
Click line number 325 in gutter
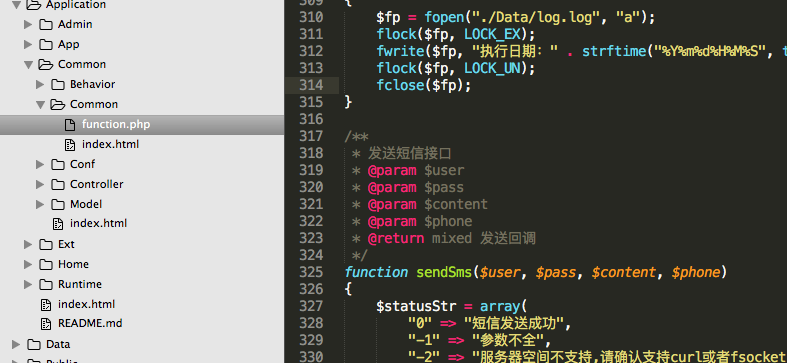tap(311, 272)
